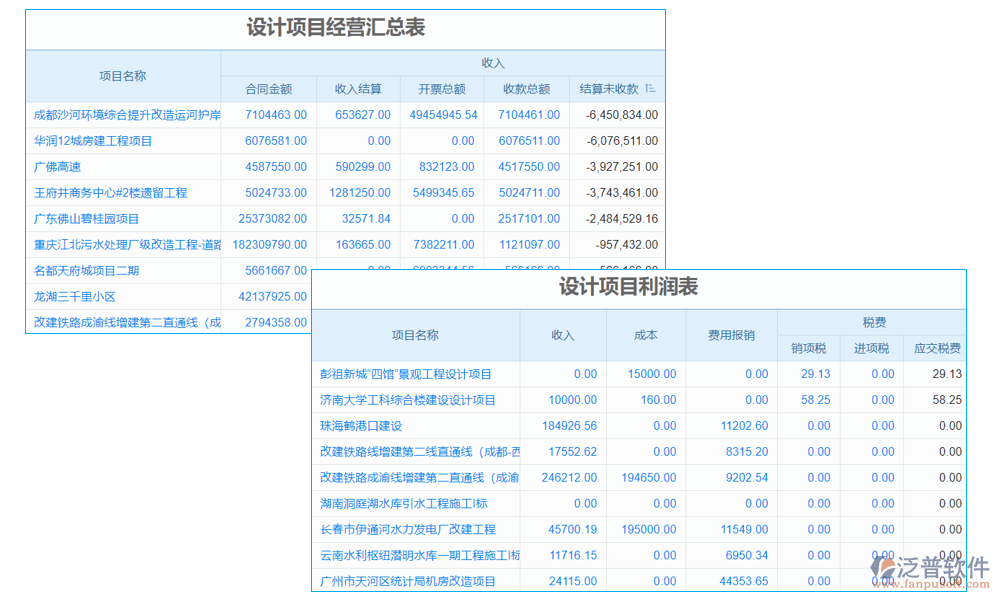Open the 广州市天河区统计局机房改造项目 link
1000x600 pixels.
[416, 581]
